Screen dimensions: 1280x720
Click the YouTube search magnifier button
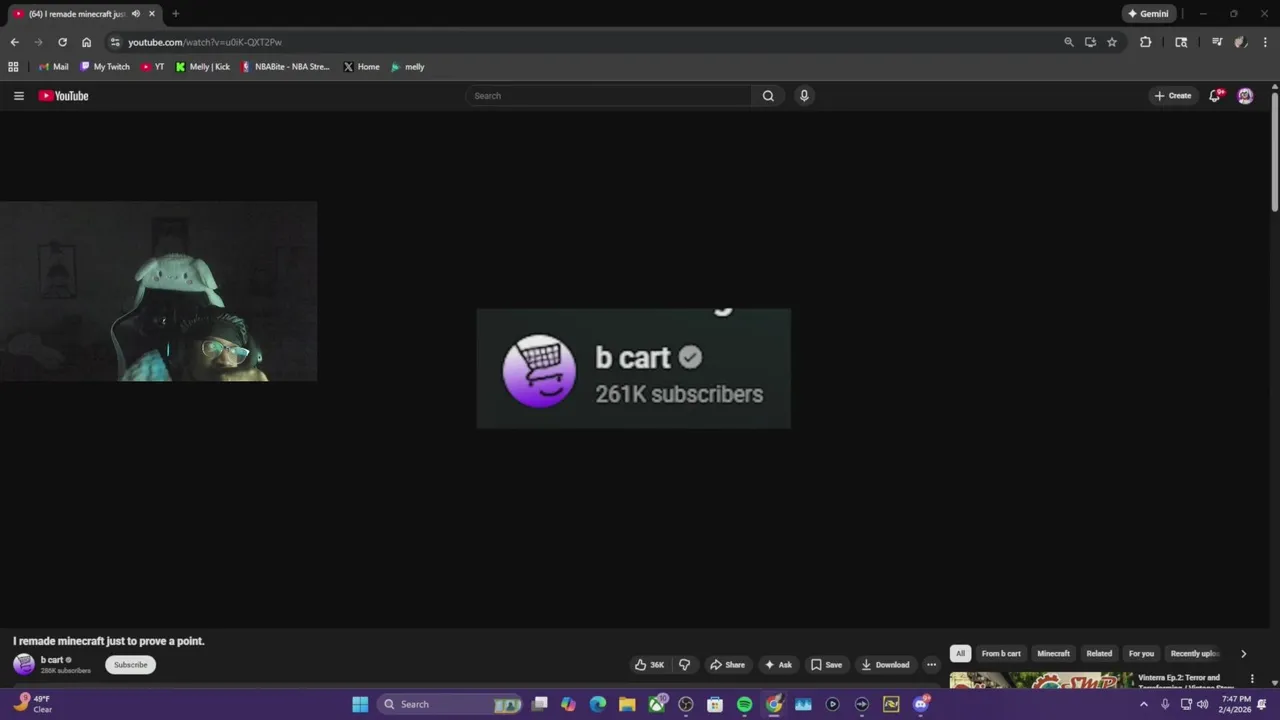pos(768,96)
